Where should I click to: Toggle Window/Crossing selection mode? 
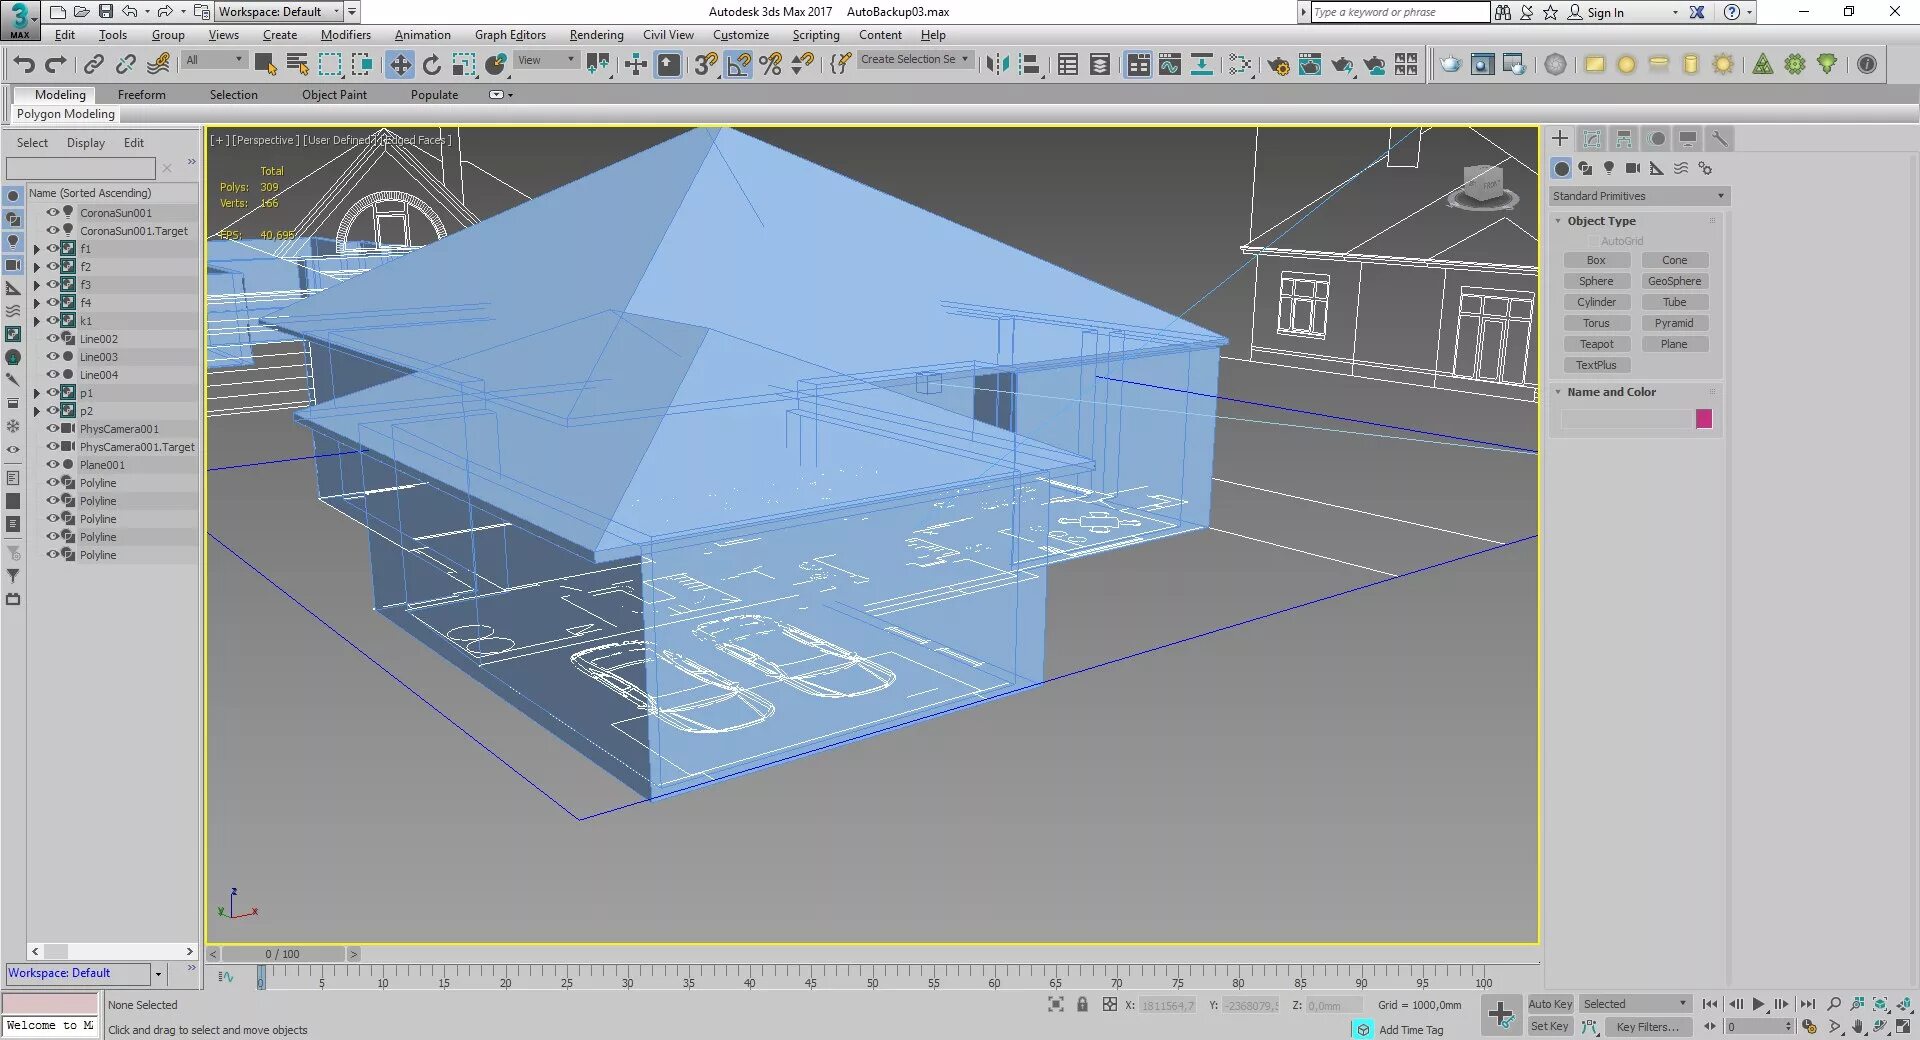coord(361,65)
